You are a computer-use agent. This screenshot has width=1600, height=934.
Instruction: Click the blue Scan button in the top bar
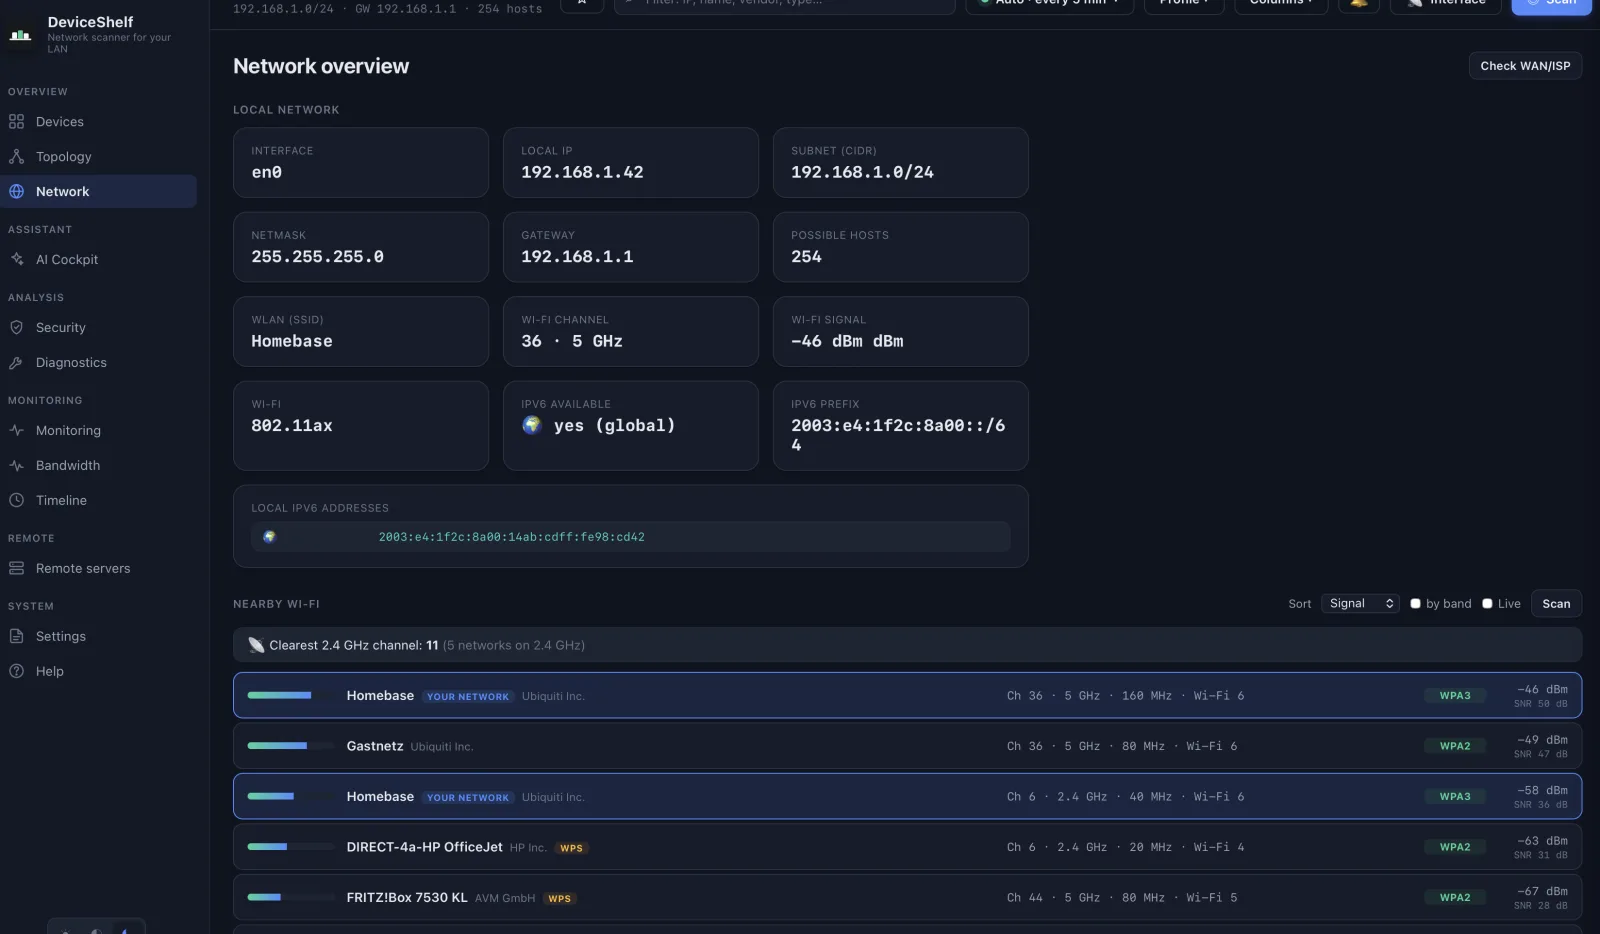[1551, 4]
